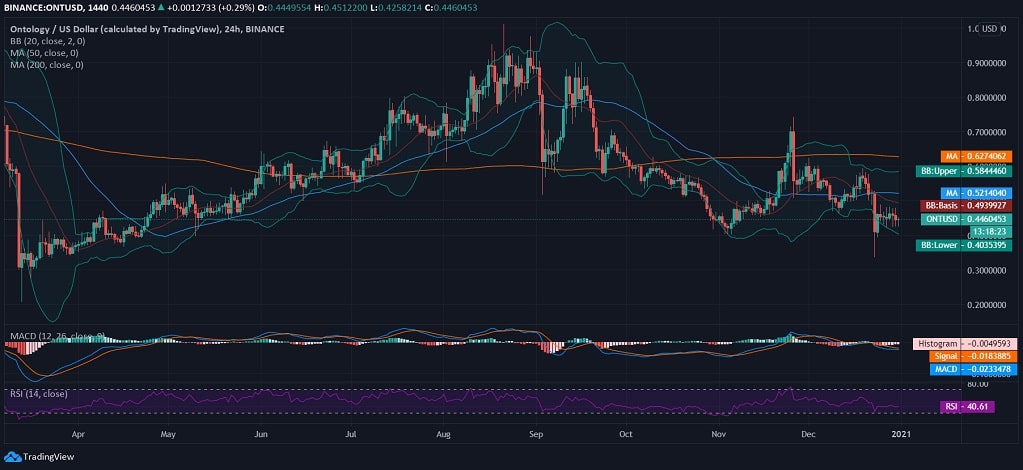The height and width of the screenshot is (470, 1023).
Task: Click the TradingView logo
Action: point(39,457)
